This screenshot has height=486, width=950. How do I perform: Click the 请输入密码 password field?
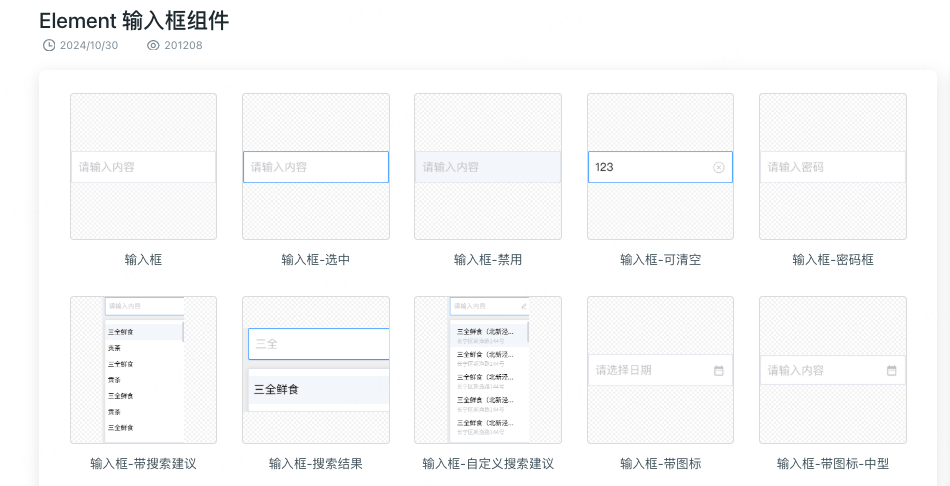point(833,167)
